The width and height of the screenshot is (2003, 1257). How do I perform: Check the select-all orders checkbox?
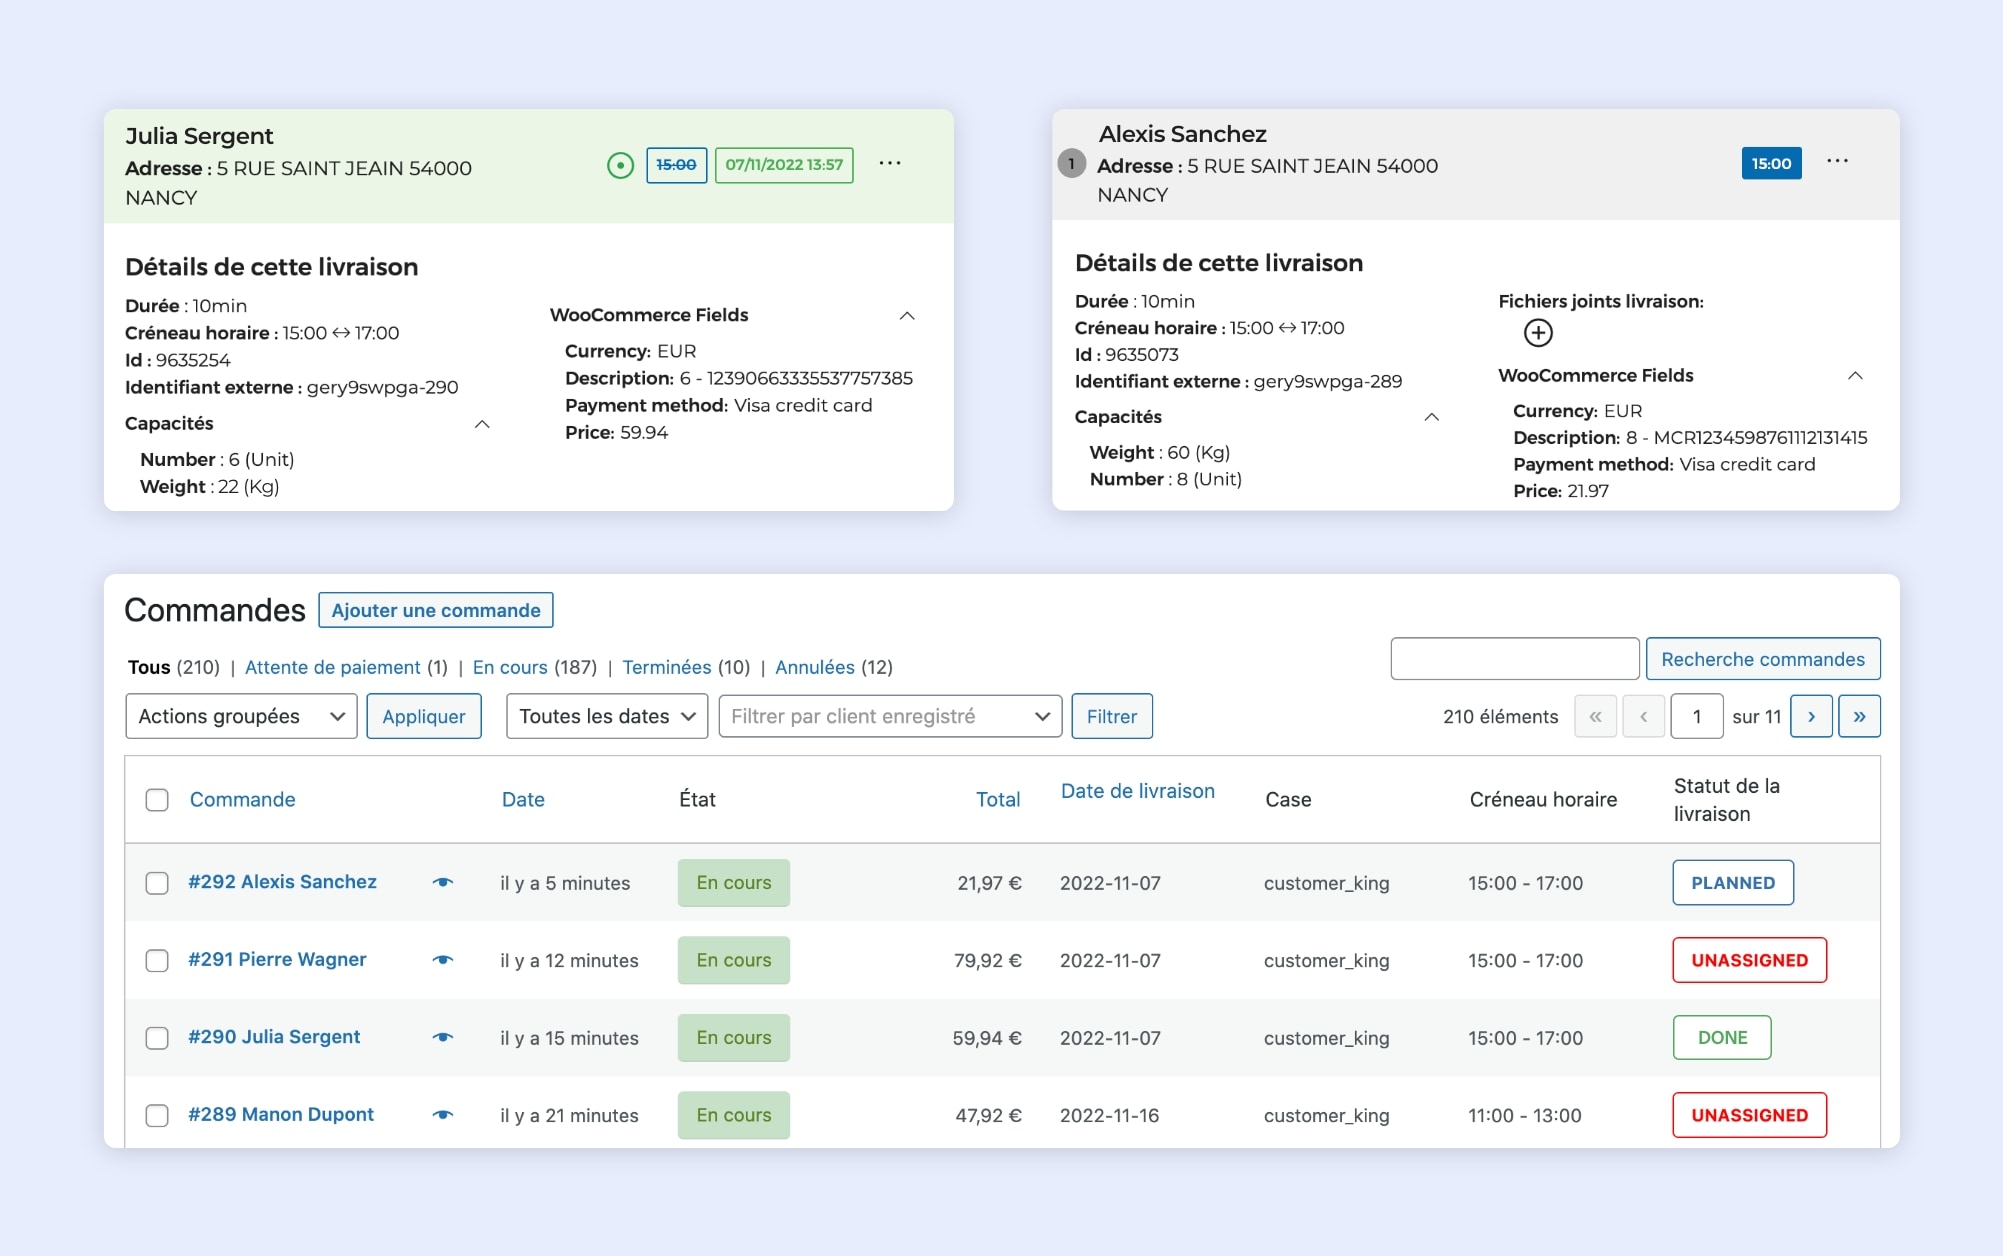(x=157, y=800)
